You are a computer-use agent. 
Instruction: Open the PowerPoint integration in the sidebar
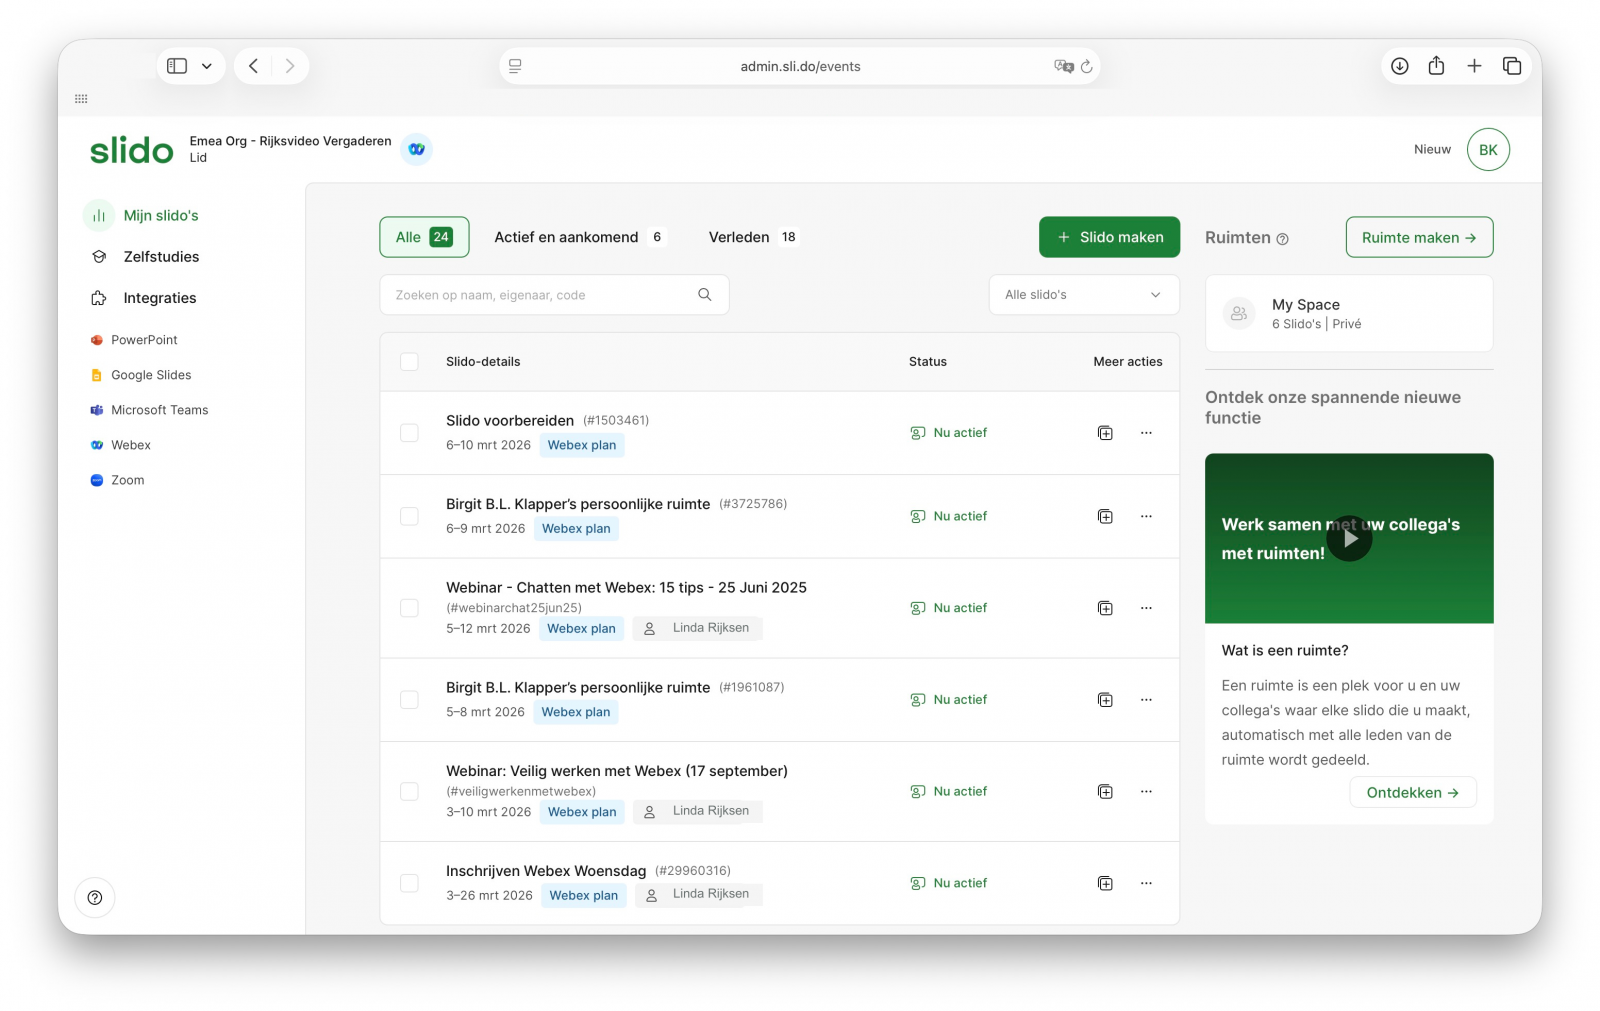[x=146, y=339]
